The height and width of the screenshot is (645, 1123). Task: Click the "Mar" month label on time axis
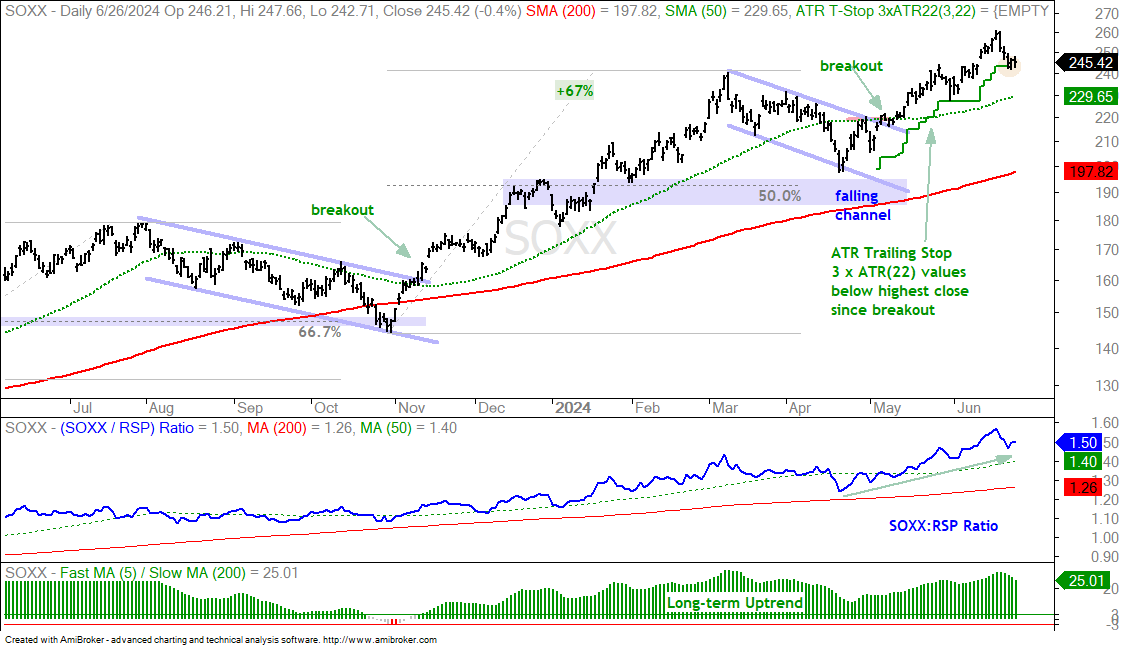pos(725,408)
